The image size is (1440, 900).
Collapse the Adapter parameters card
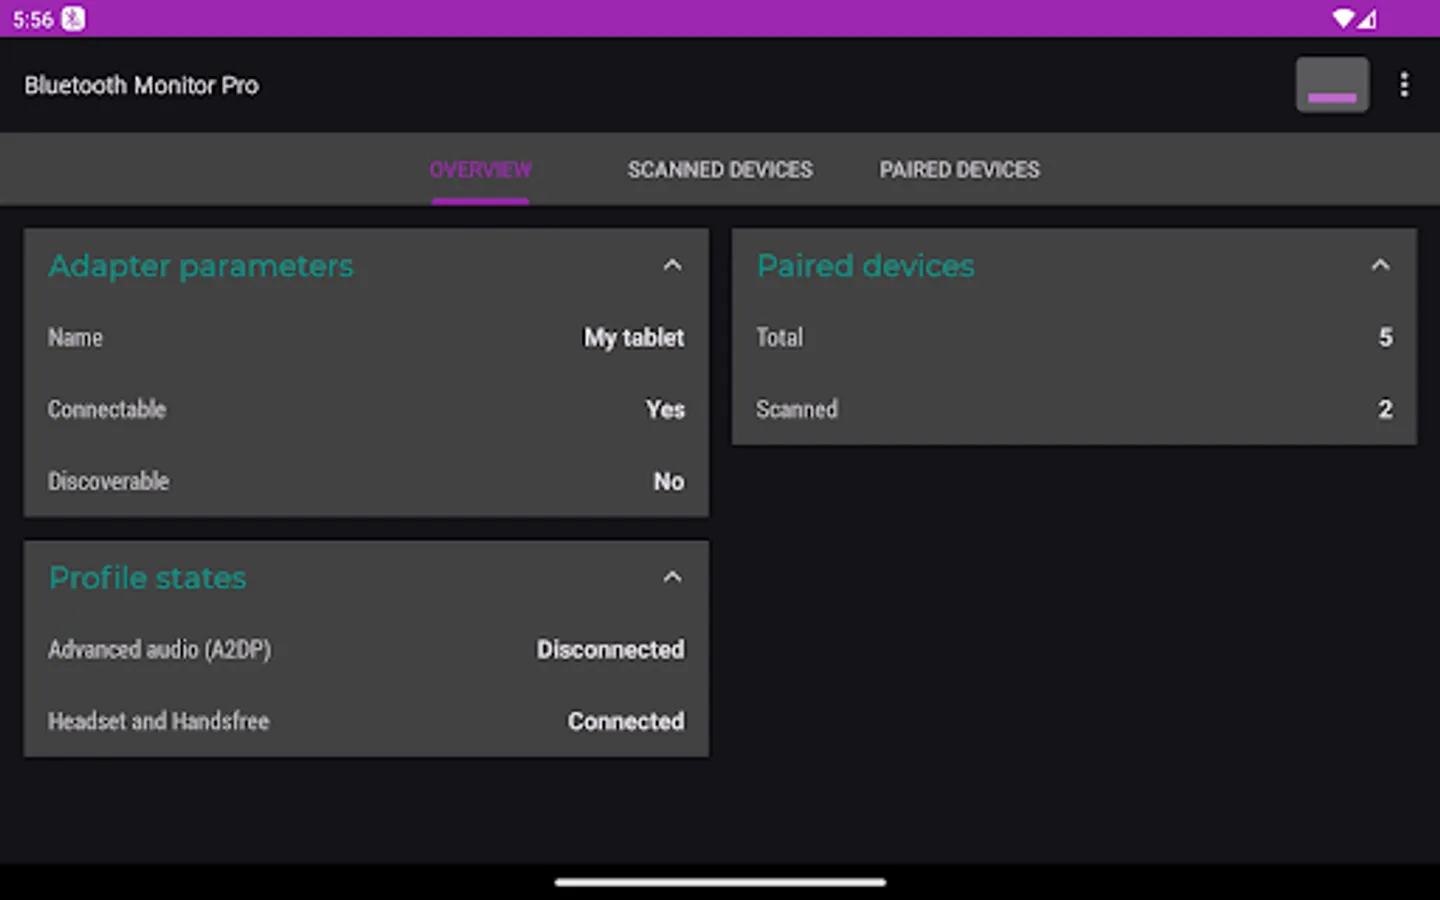click(x=673, y=265)
